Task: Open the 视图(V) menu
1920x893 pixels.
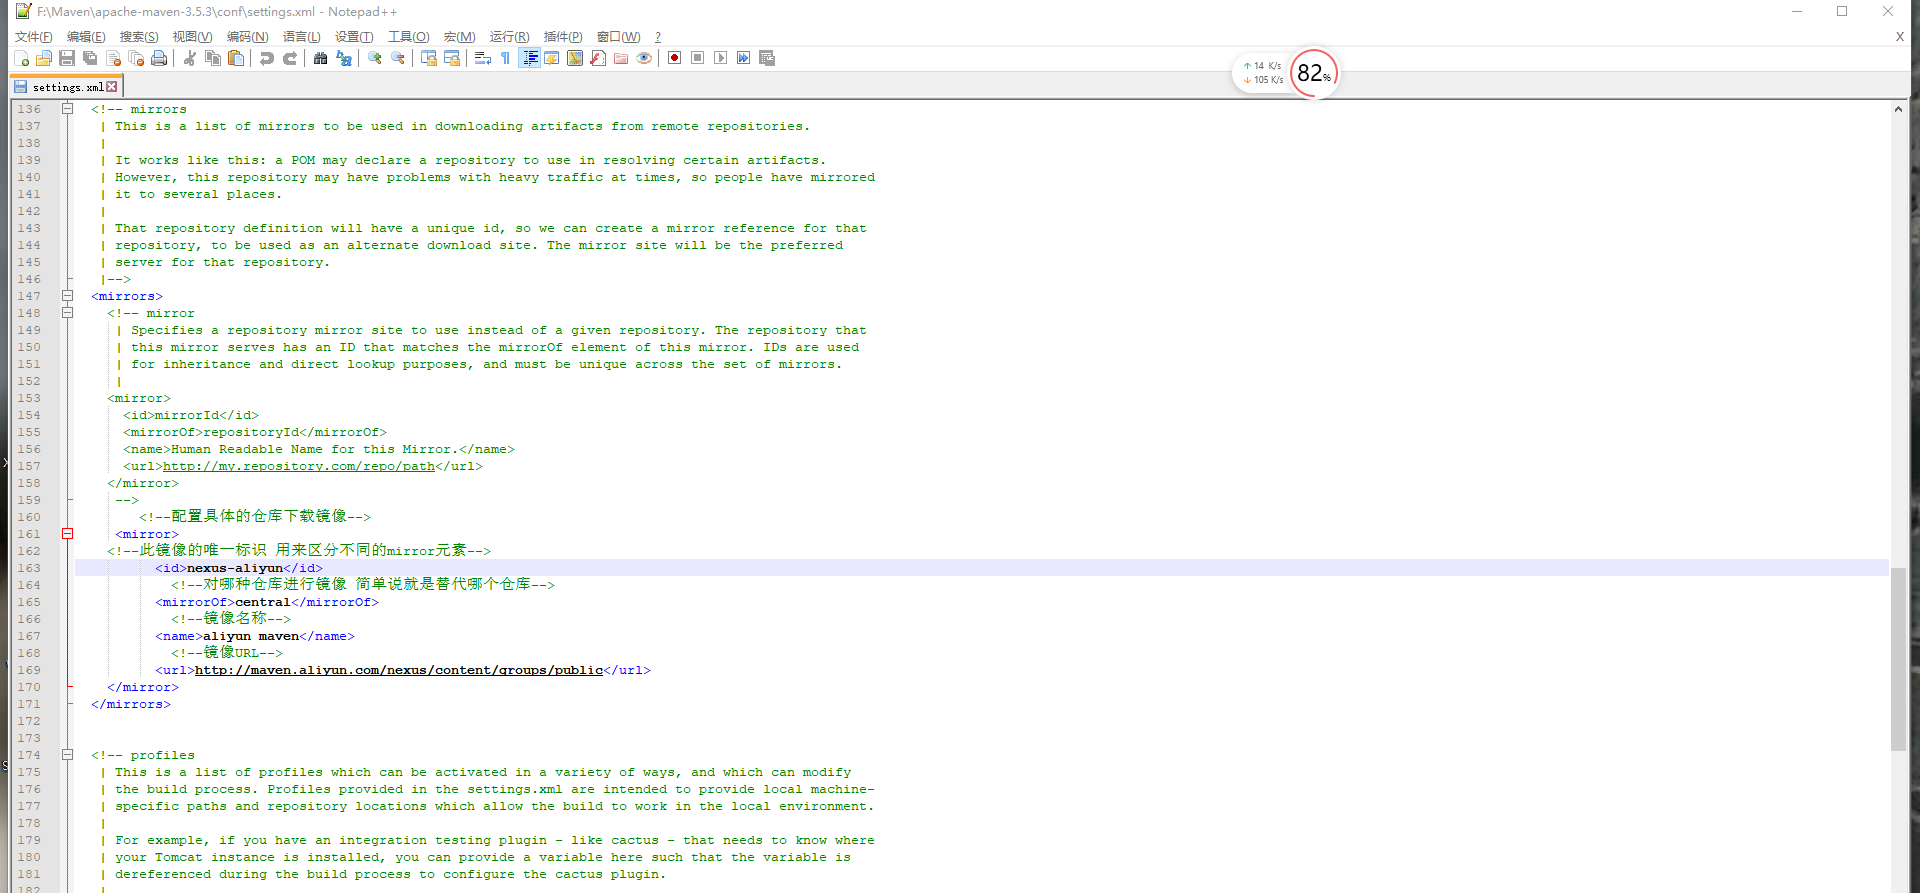Action: click(x=193, y=37)
